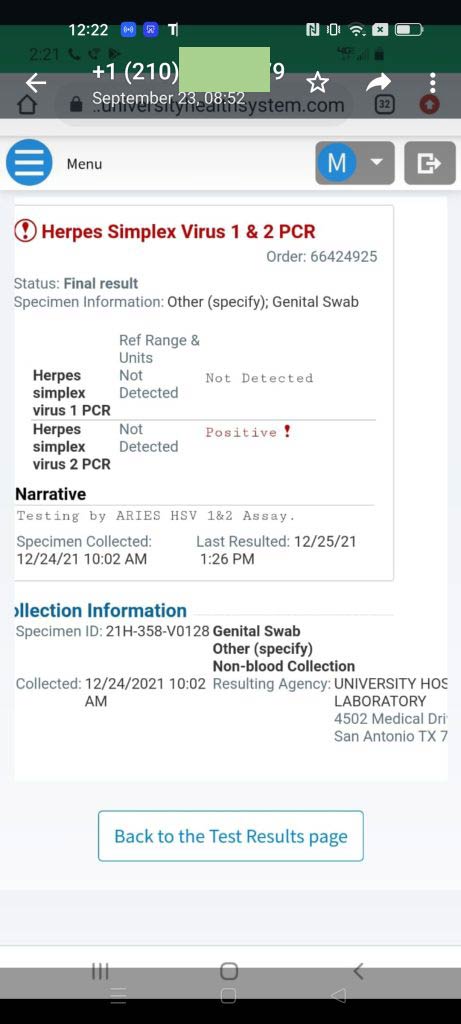This screenshot has height=1024, width=461.
Task: Click the log out door icon
Action: point(430,163)
